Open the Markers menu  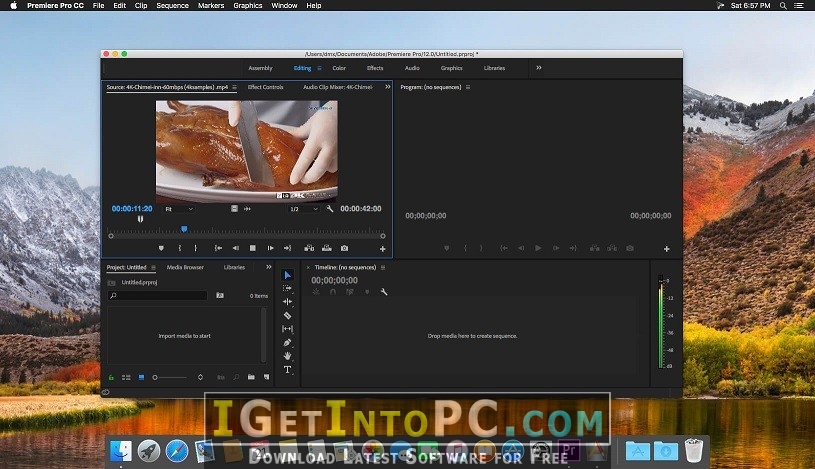pyautogui.click(x=211, y=6)
